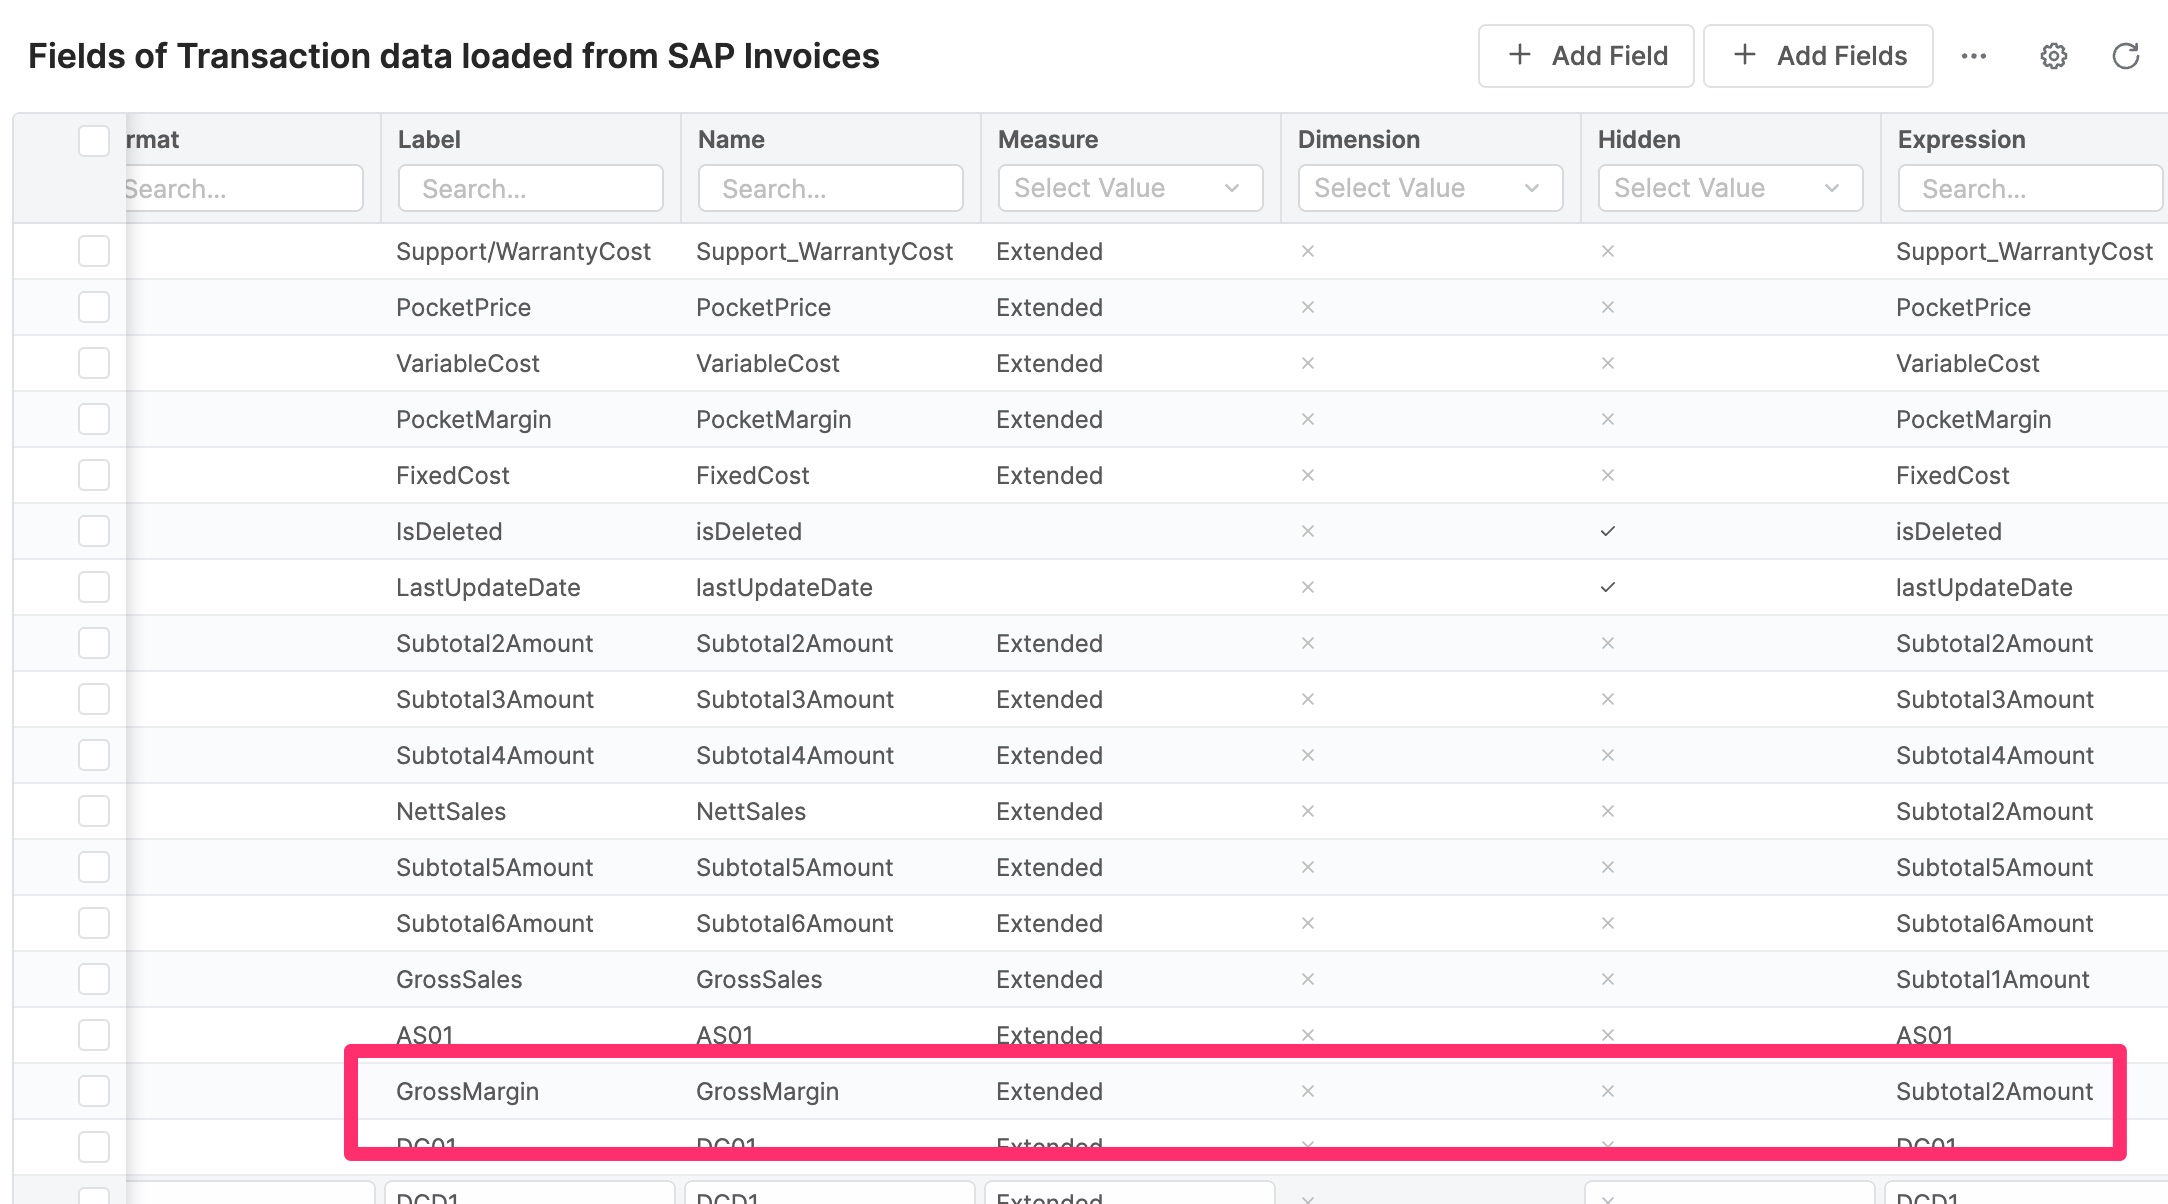Click the settings gear icon
The image size is (2168, 1204).
2053,56
